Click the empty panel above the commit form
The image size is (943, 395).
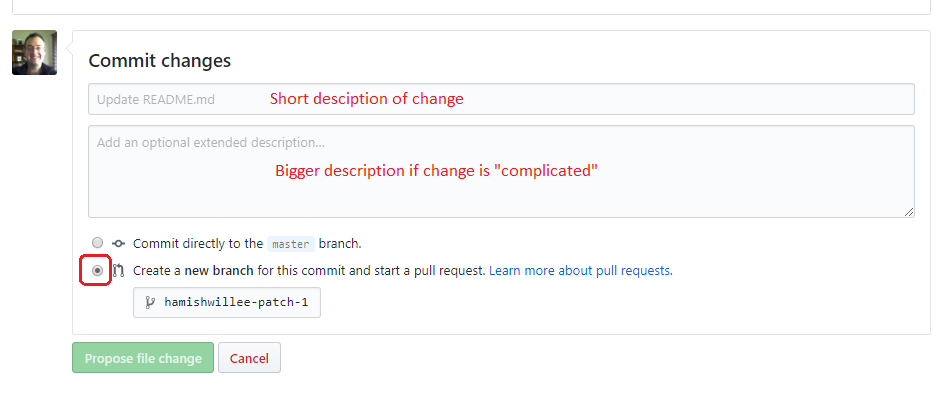click(472, 7)
